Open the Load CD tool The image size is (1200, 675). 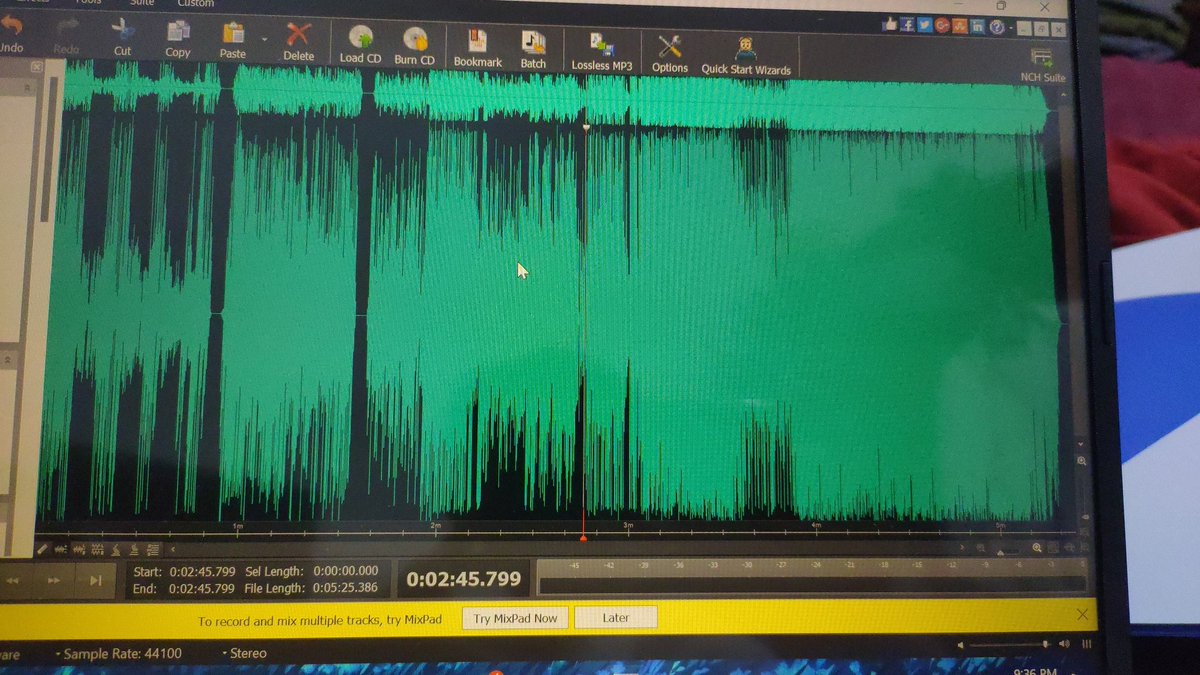click(360, 44)
